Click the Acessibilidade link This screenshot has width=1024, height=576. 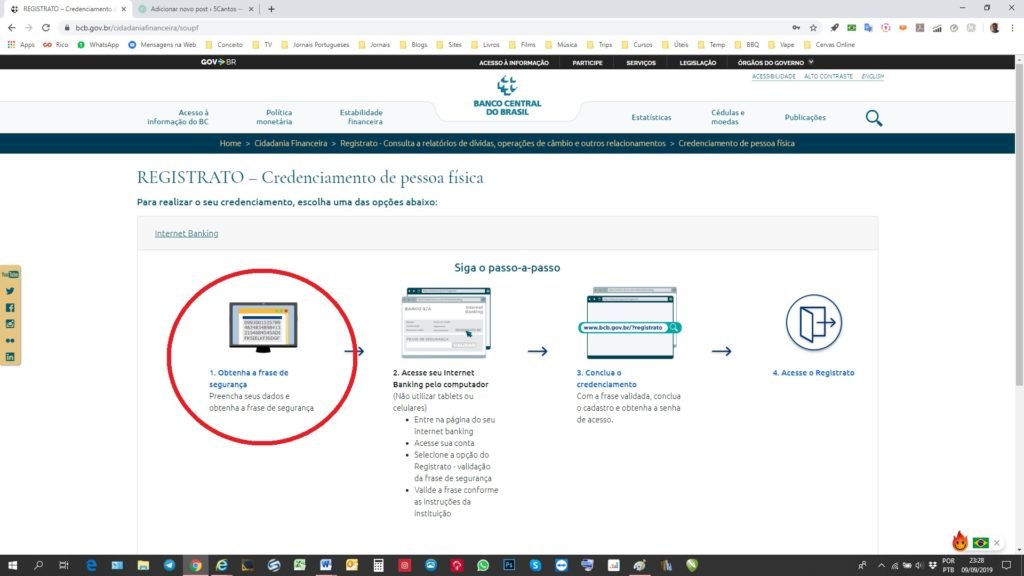[773, 76]
